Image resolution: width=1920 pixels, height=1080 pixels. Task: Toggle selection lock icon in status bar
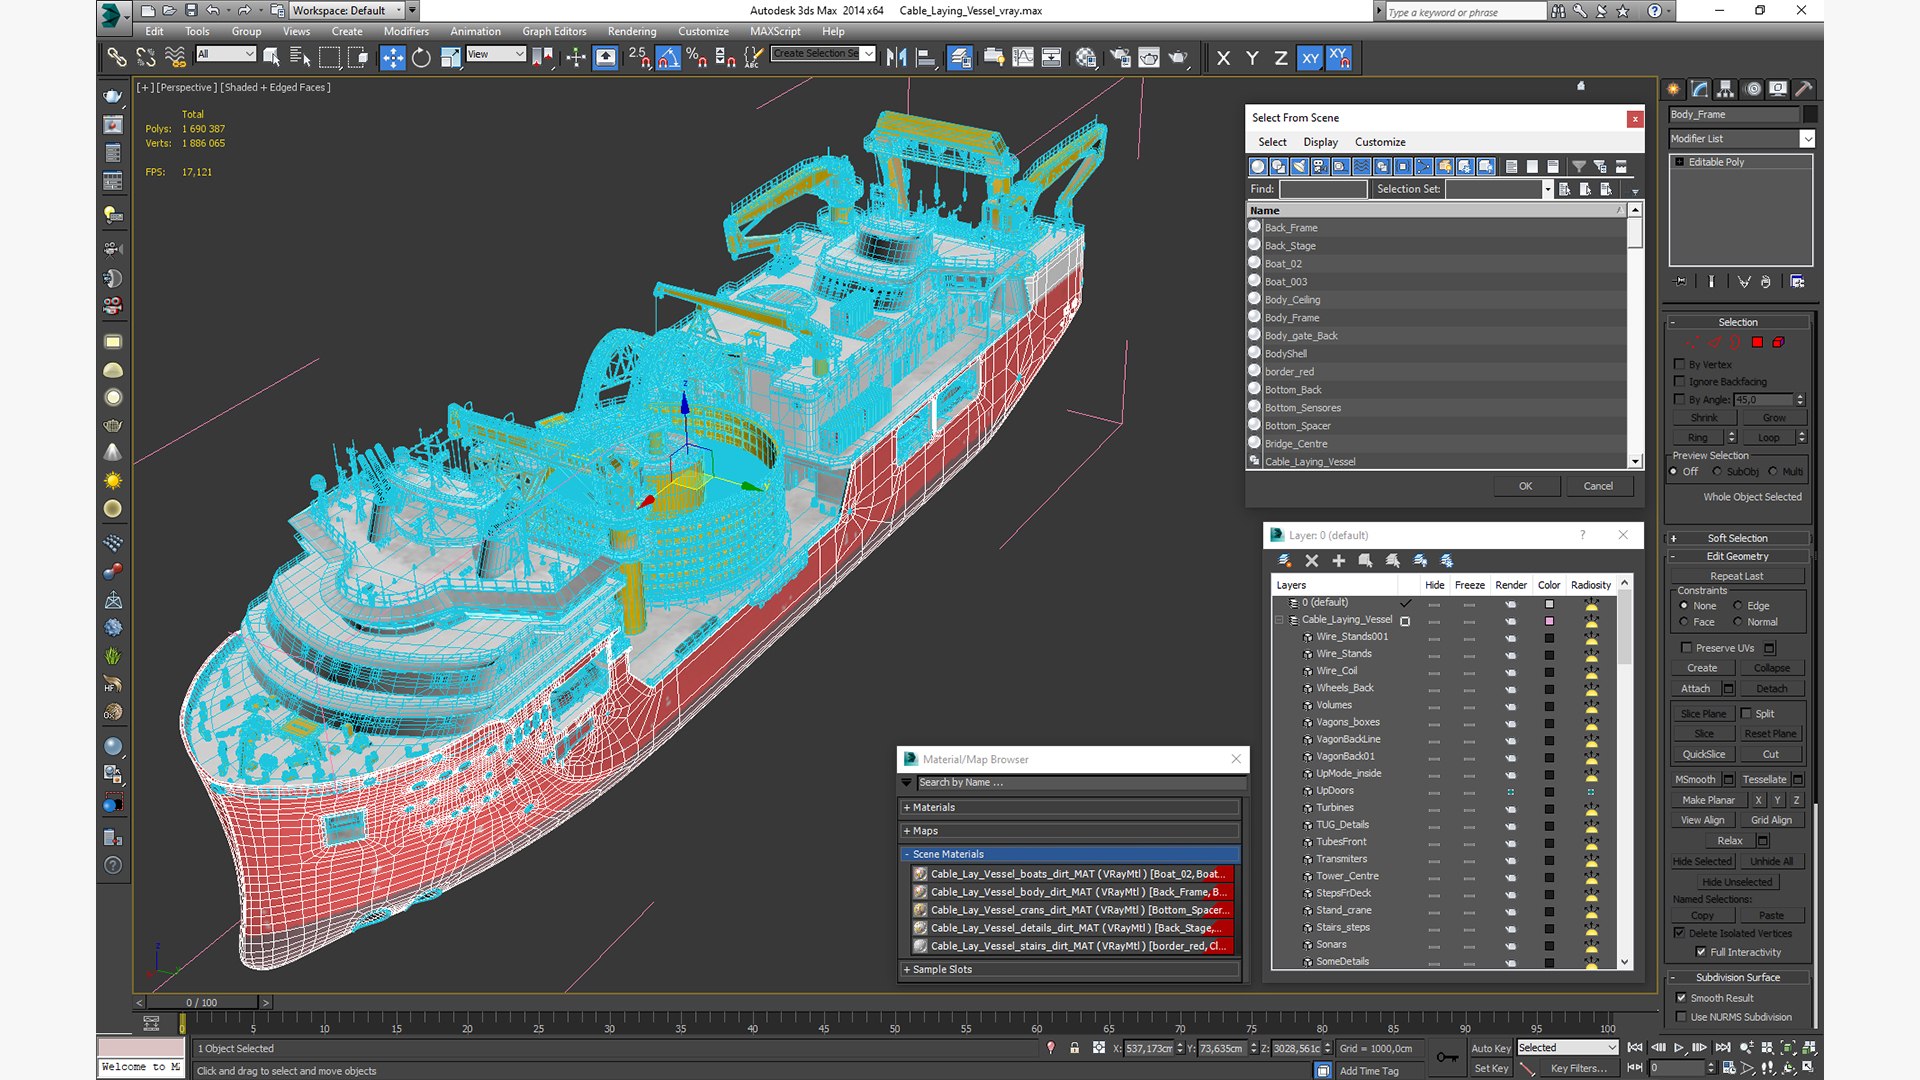click(1074, 1048)
